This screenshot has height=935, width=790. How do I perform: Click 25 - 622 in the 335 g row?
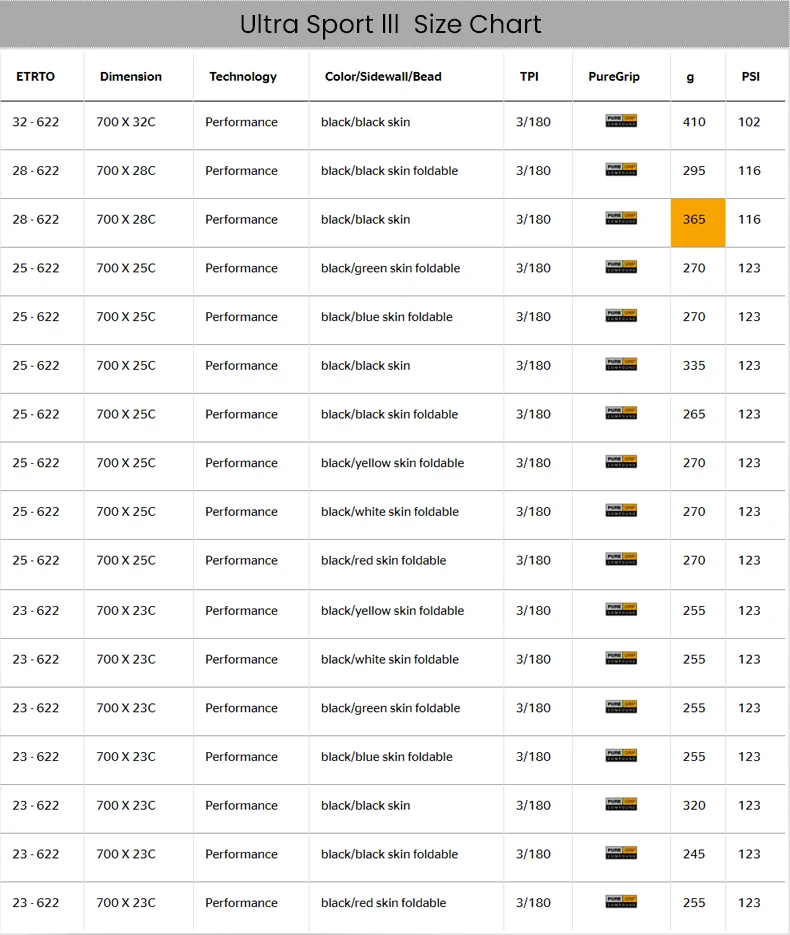[x=36, y=366]
